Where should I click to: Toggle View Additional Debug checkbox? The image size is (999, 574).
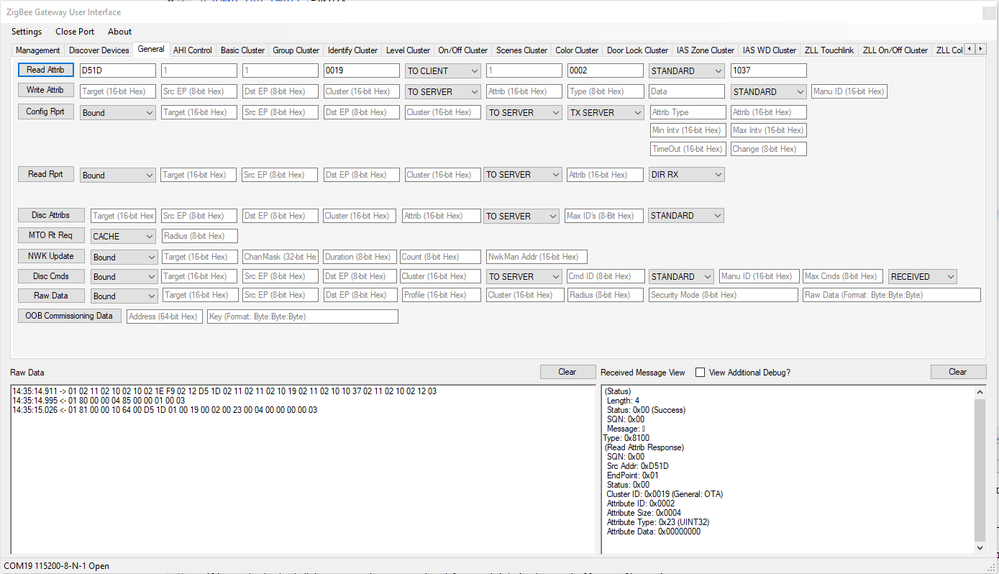click(x=700, y=373)
